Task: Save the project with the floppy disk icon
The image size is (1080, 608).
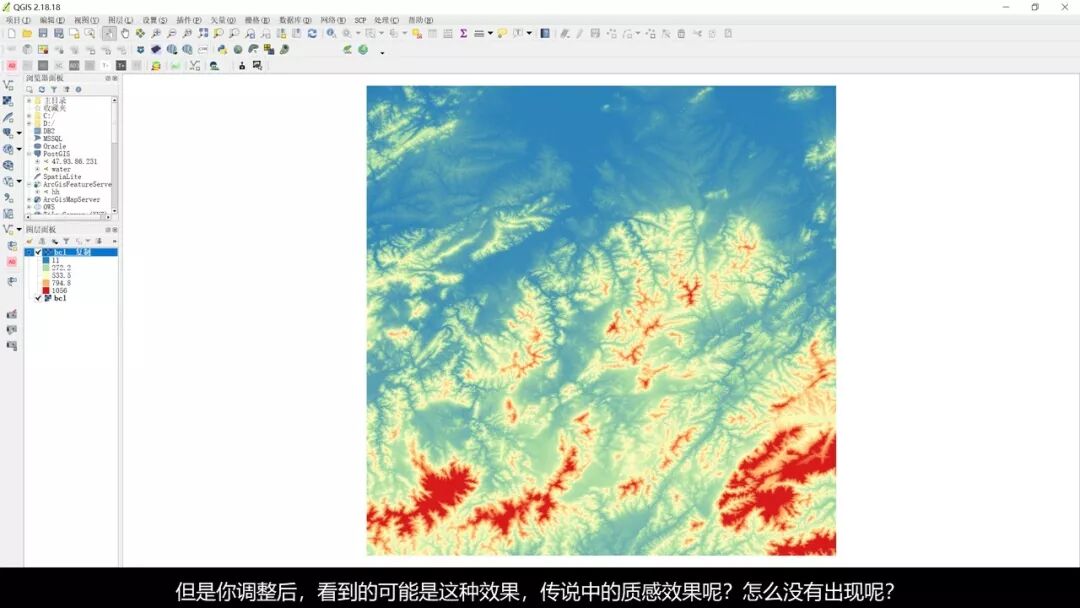Action: coord(43,33)
